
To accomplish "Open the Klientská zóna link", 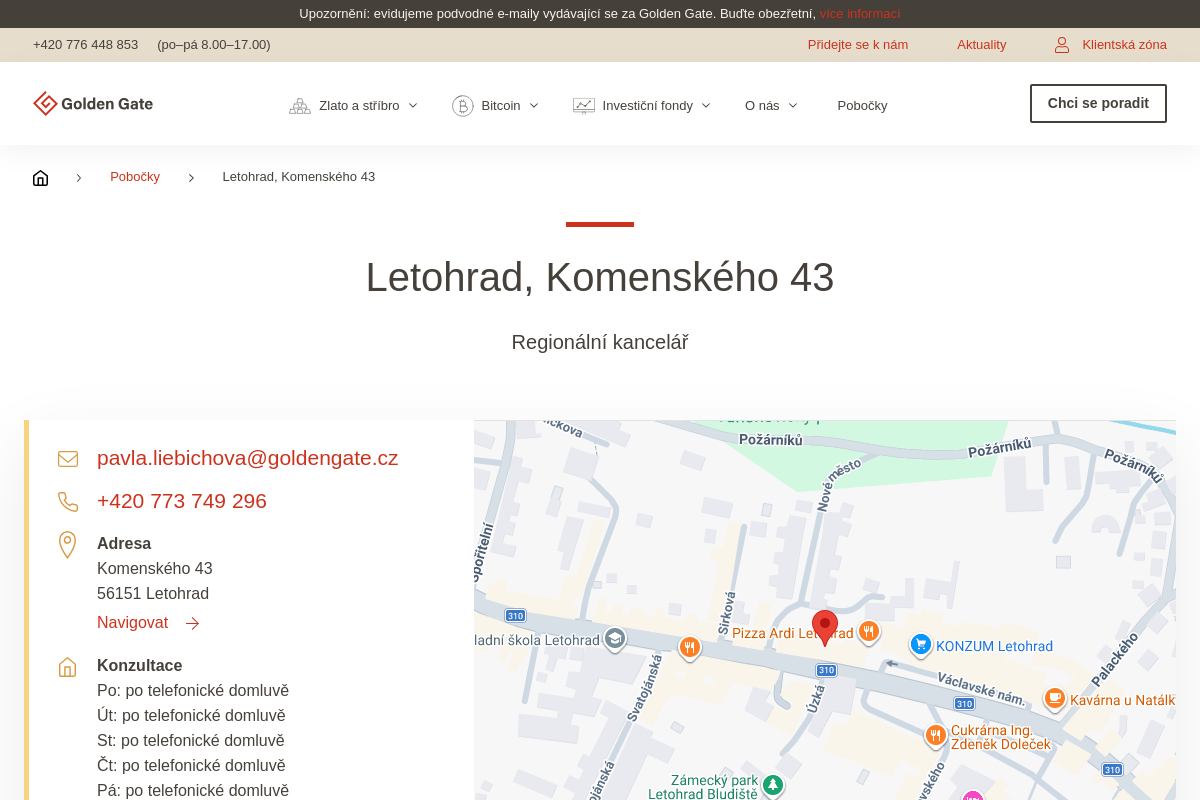I will click(x=1124, y=45).
